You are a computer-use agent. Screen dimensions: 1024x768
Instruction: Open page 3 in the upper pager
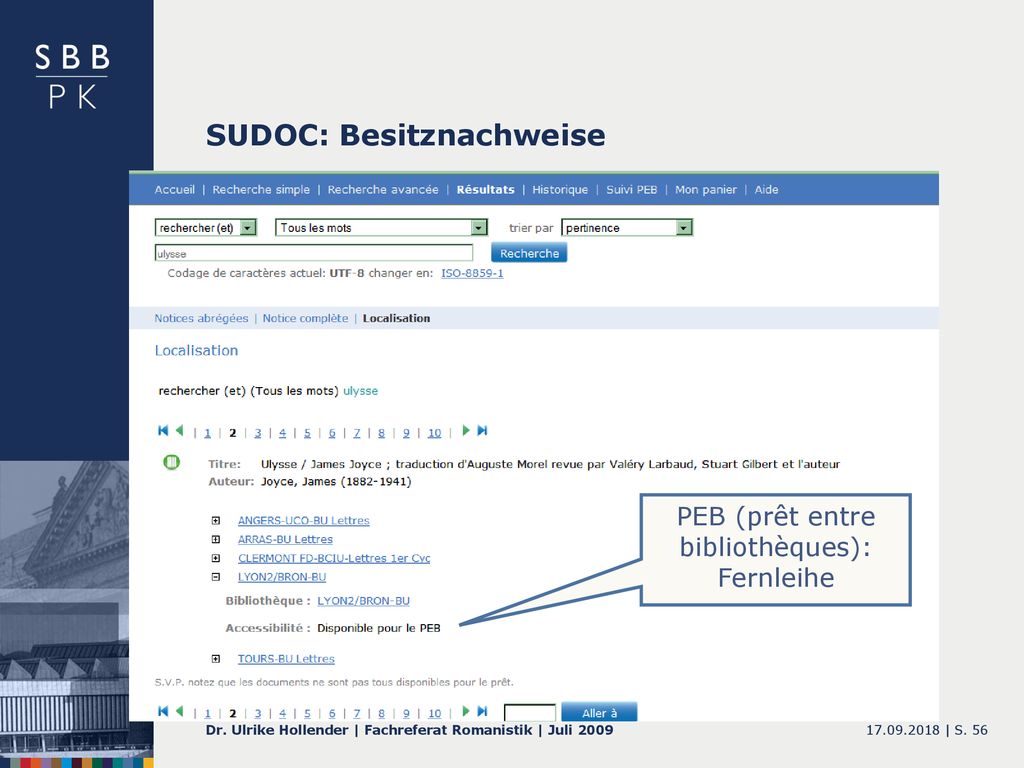pos(258,432)
